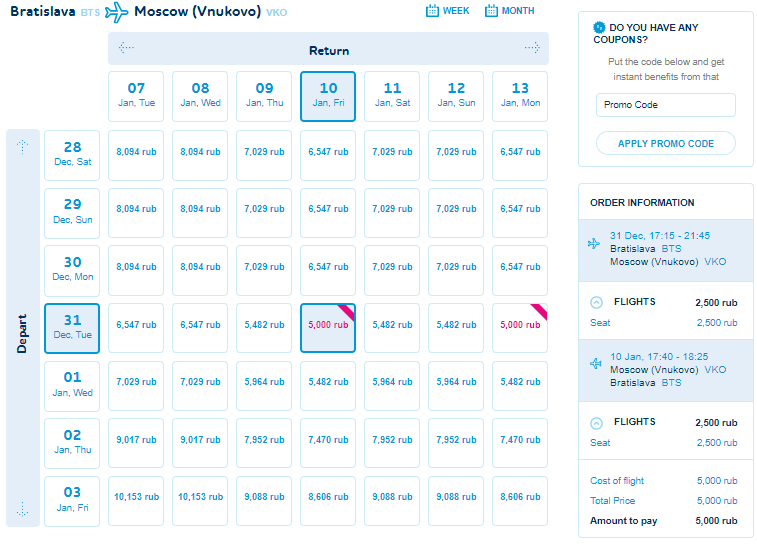Click the Moscow (Vnukovo) destination title
The image size is (757, 544).
197,11
